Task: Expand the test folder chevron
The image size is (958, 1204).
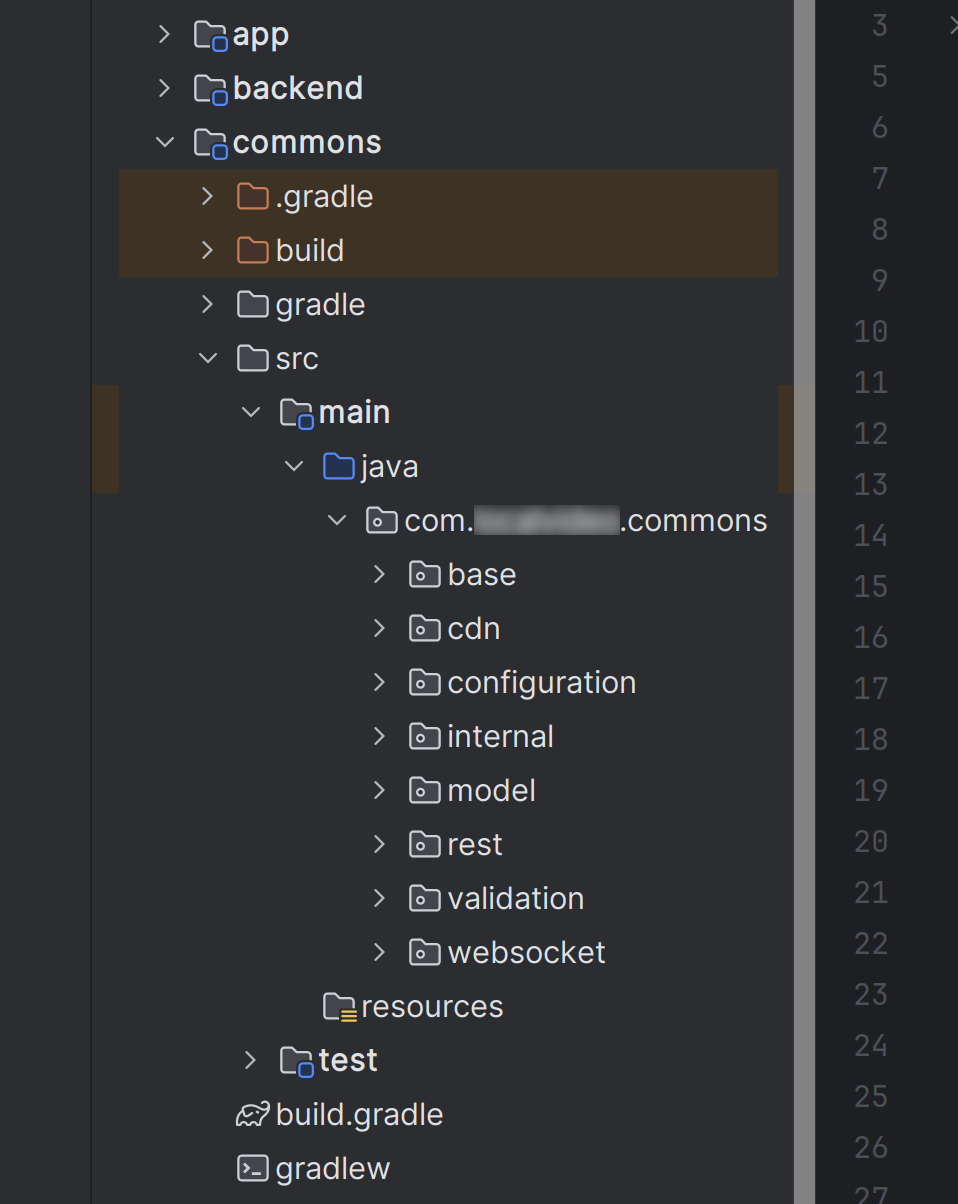Action: [x=251, y=1061]
